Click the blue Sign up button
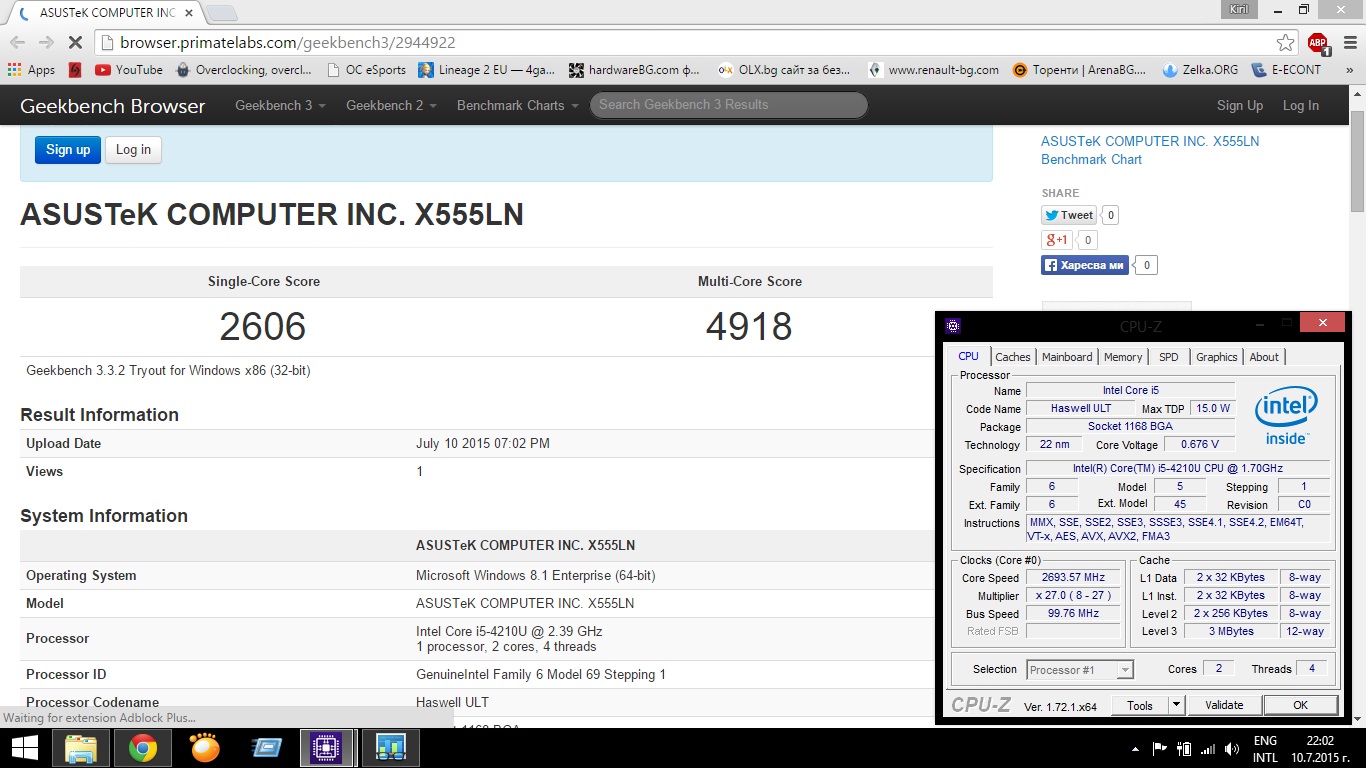 68,150
